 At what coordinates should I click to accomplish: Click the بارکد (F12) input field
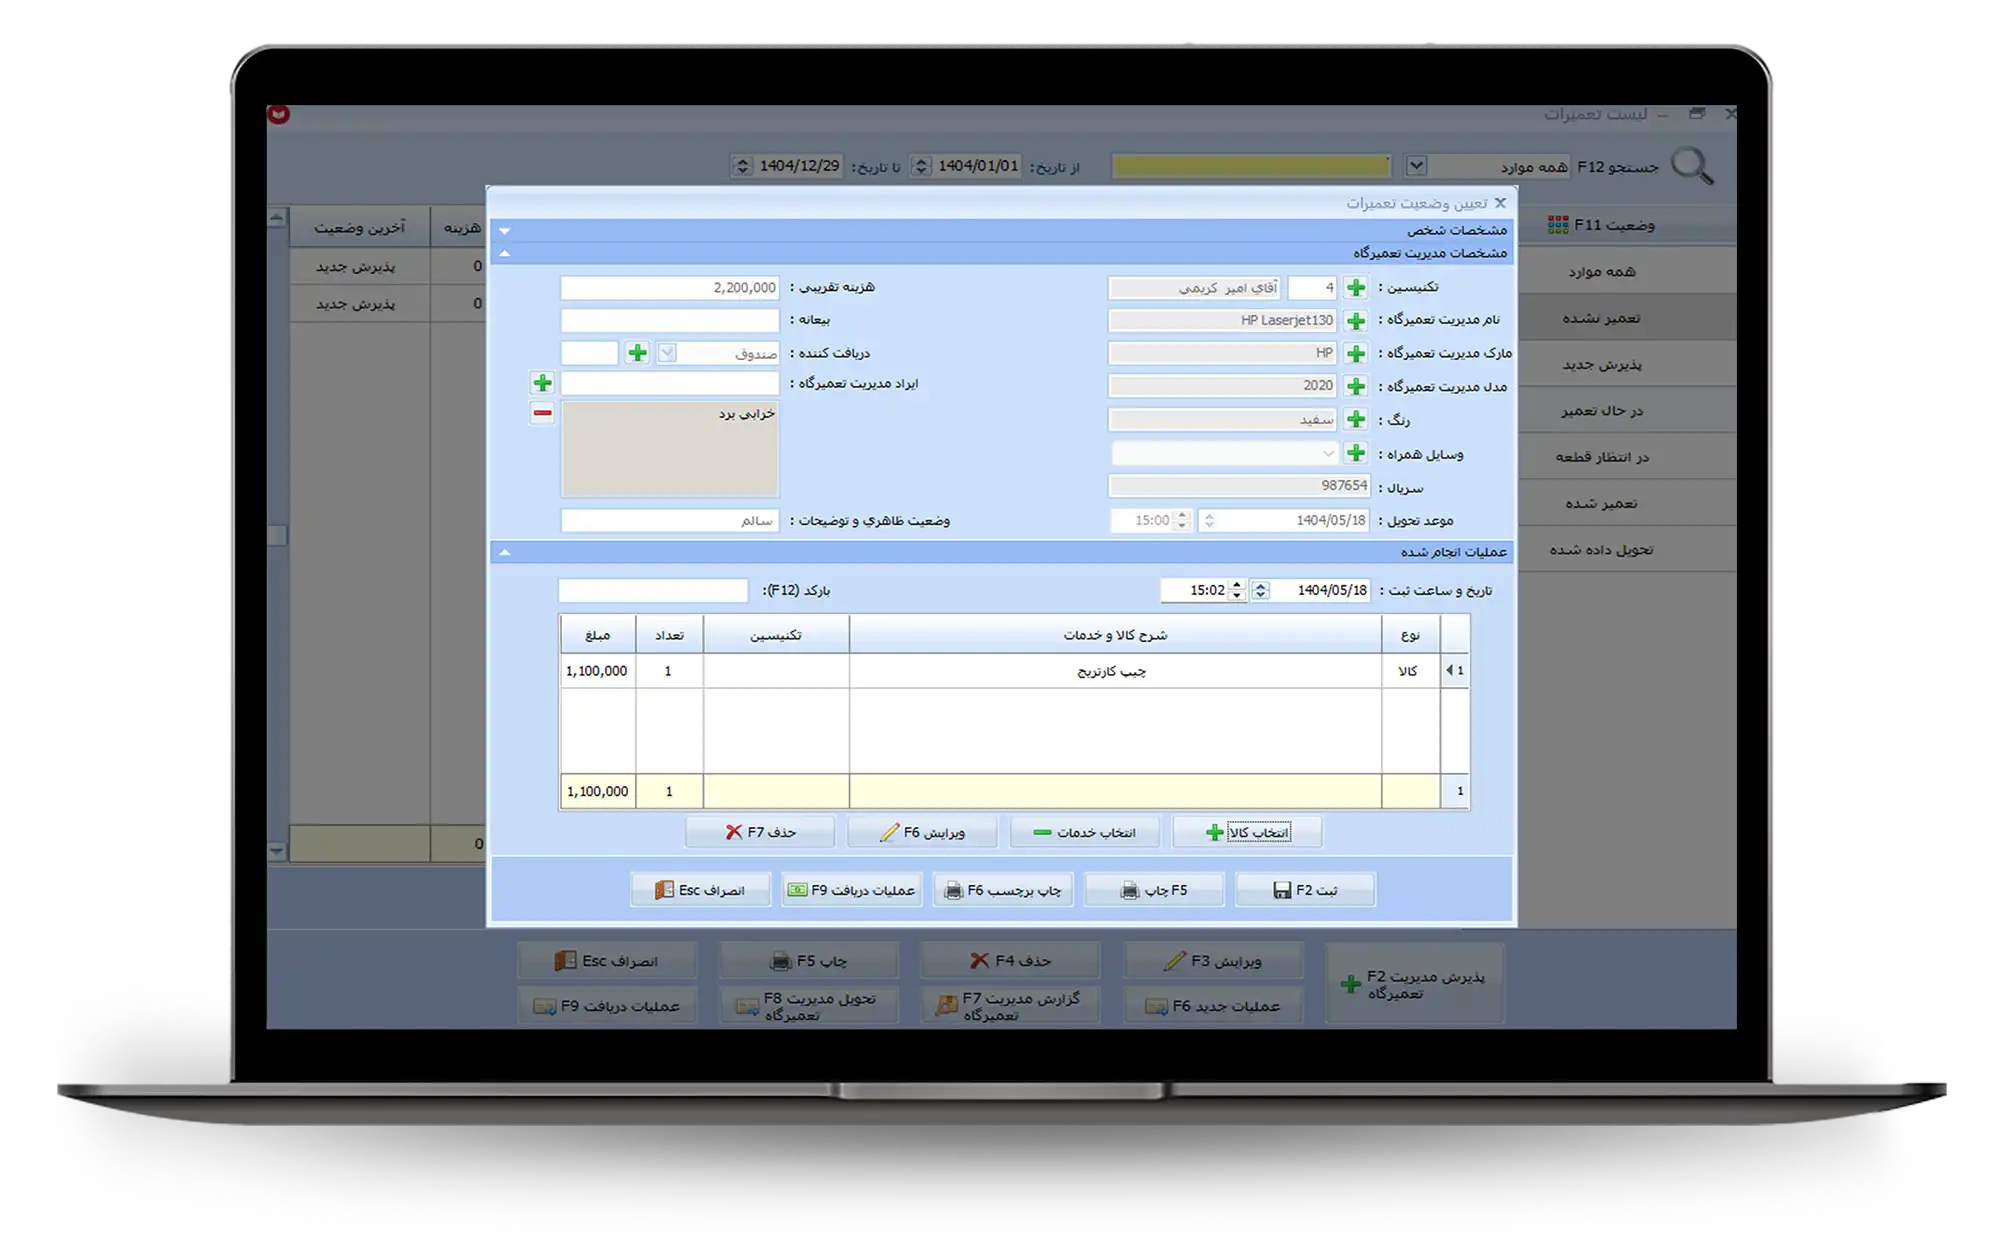click(652, 591)
